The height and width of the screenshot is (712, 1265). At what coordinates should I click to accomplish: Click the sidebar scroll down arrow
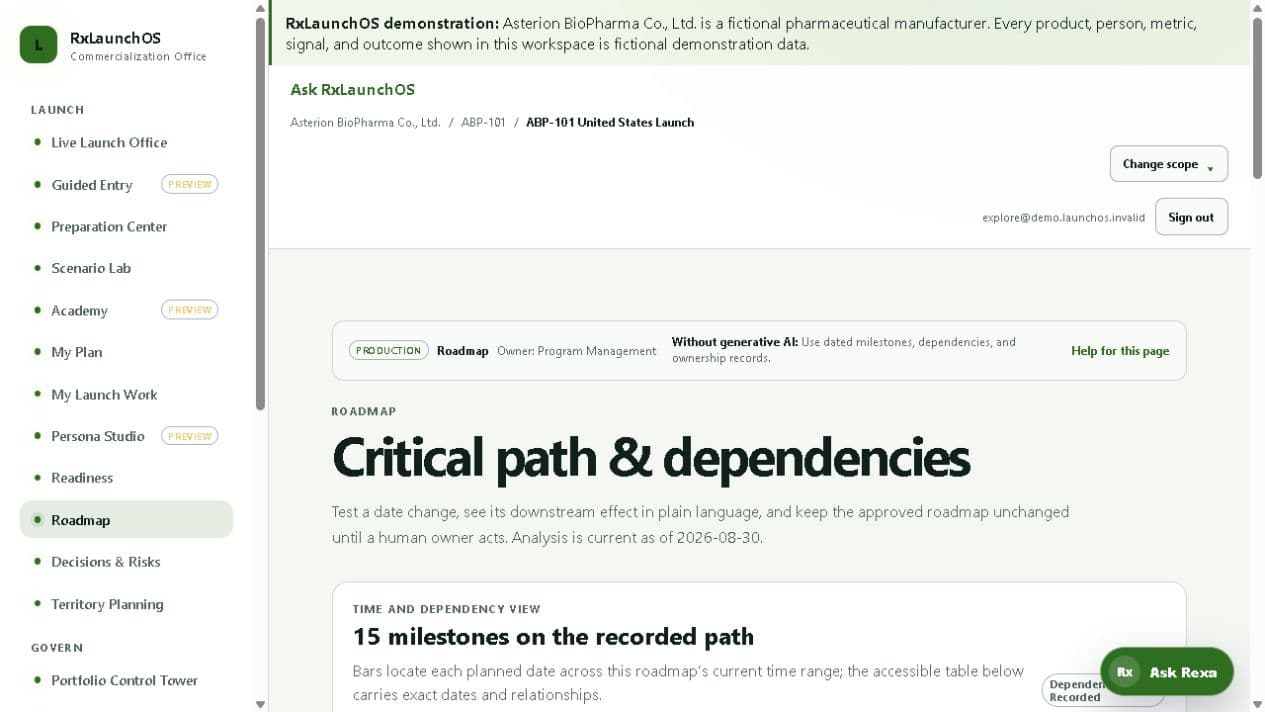pos(260,704)
